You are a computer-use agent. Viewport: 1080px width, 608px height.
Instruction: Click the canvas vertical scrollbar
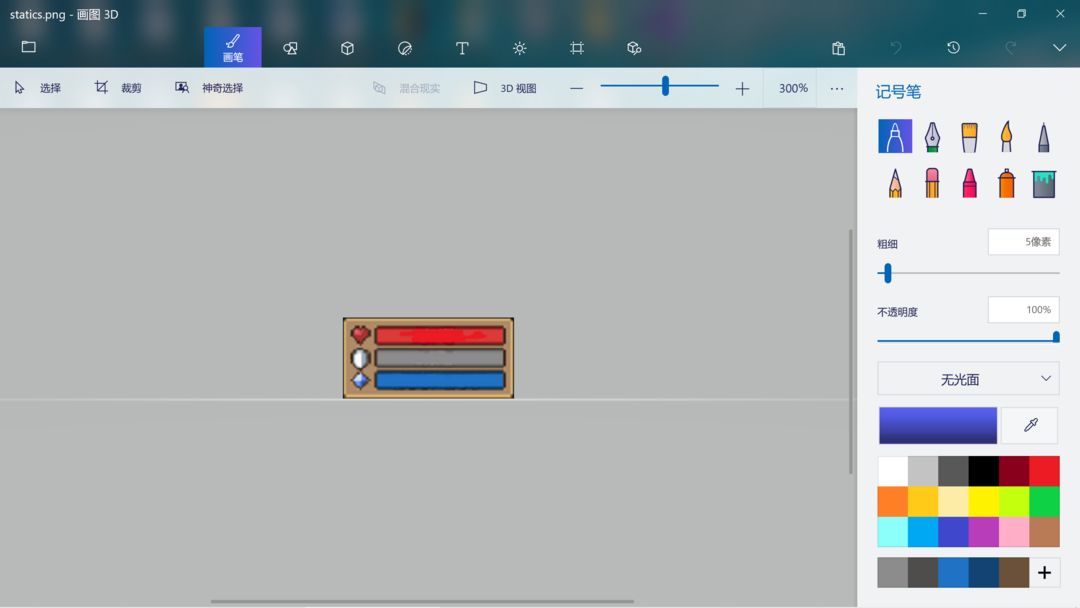(x=851, y=351)
